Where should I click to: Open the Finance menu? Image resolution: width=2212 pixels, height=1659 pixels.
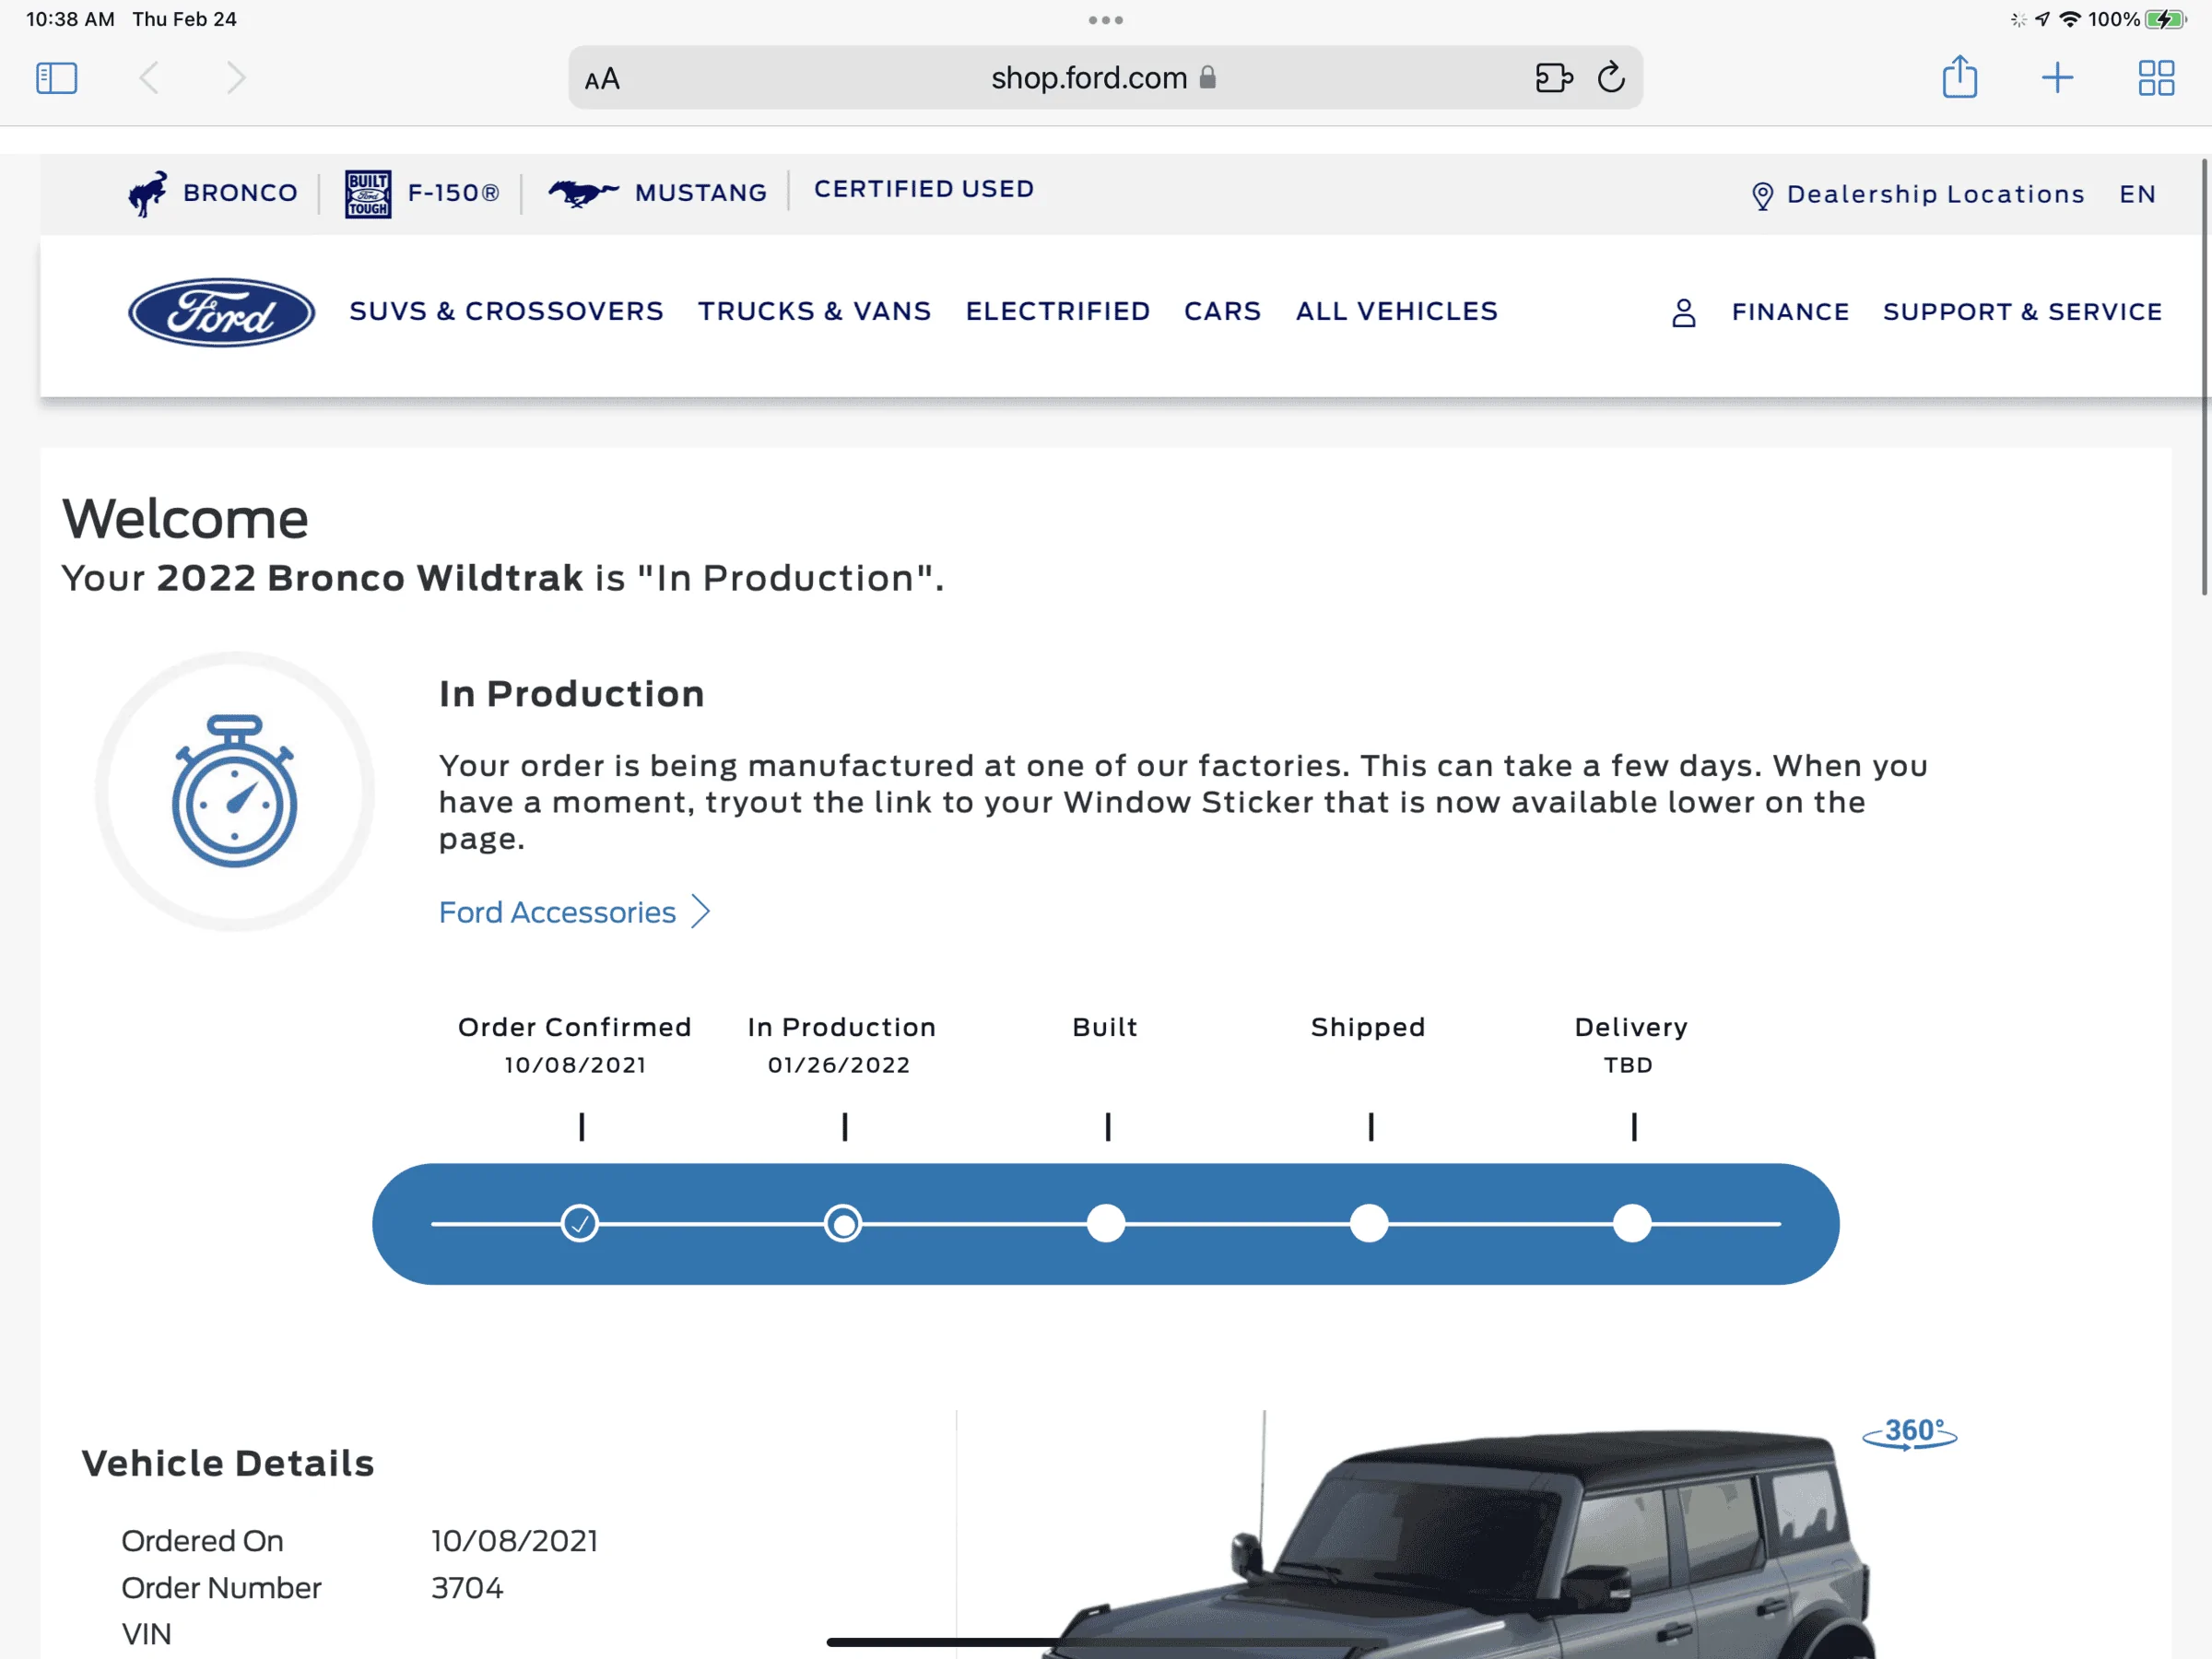[x=1790, y=312]
